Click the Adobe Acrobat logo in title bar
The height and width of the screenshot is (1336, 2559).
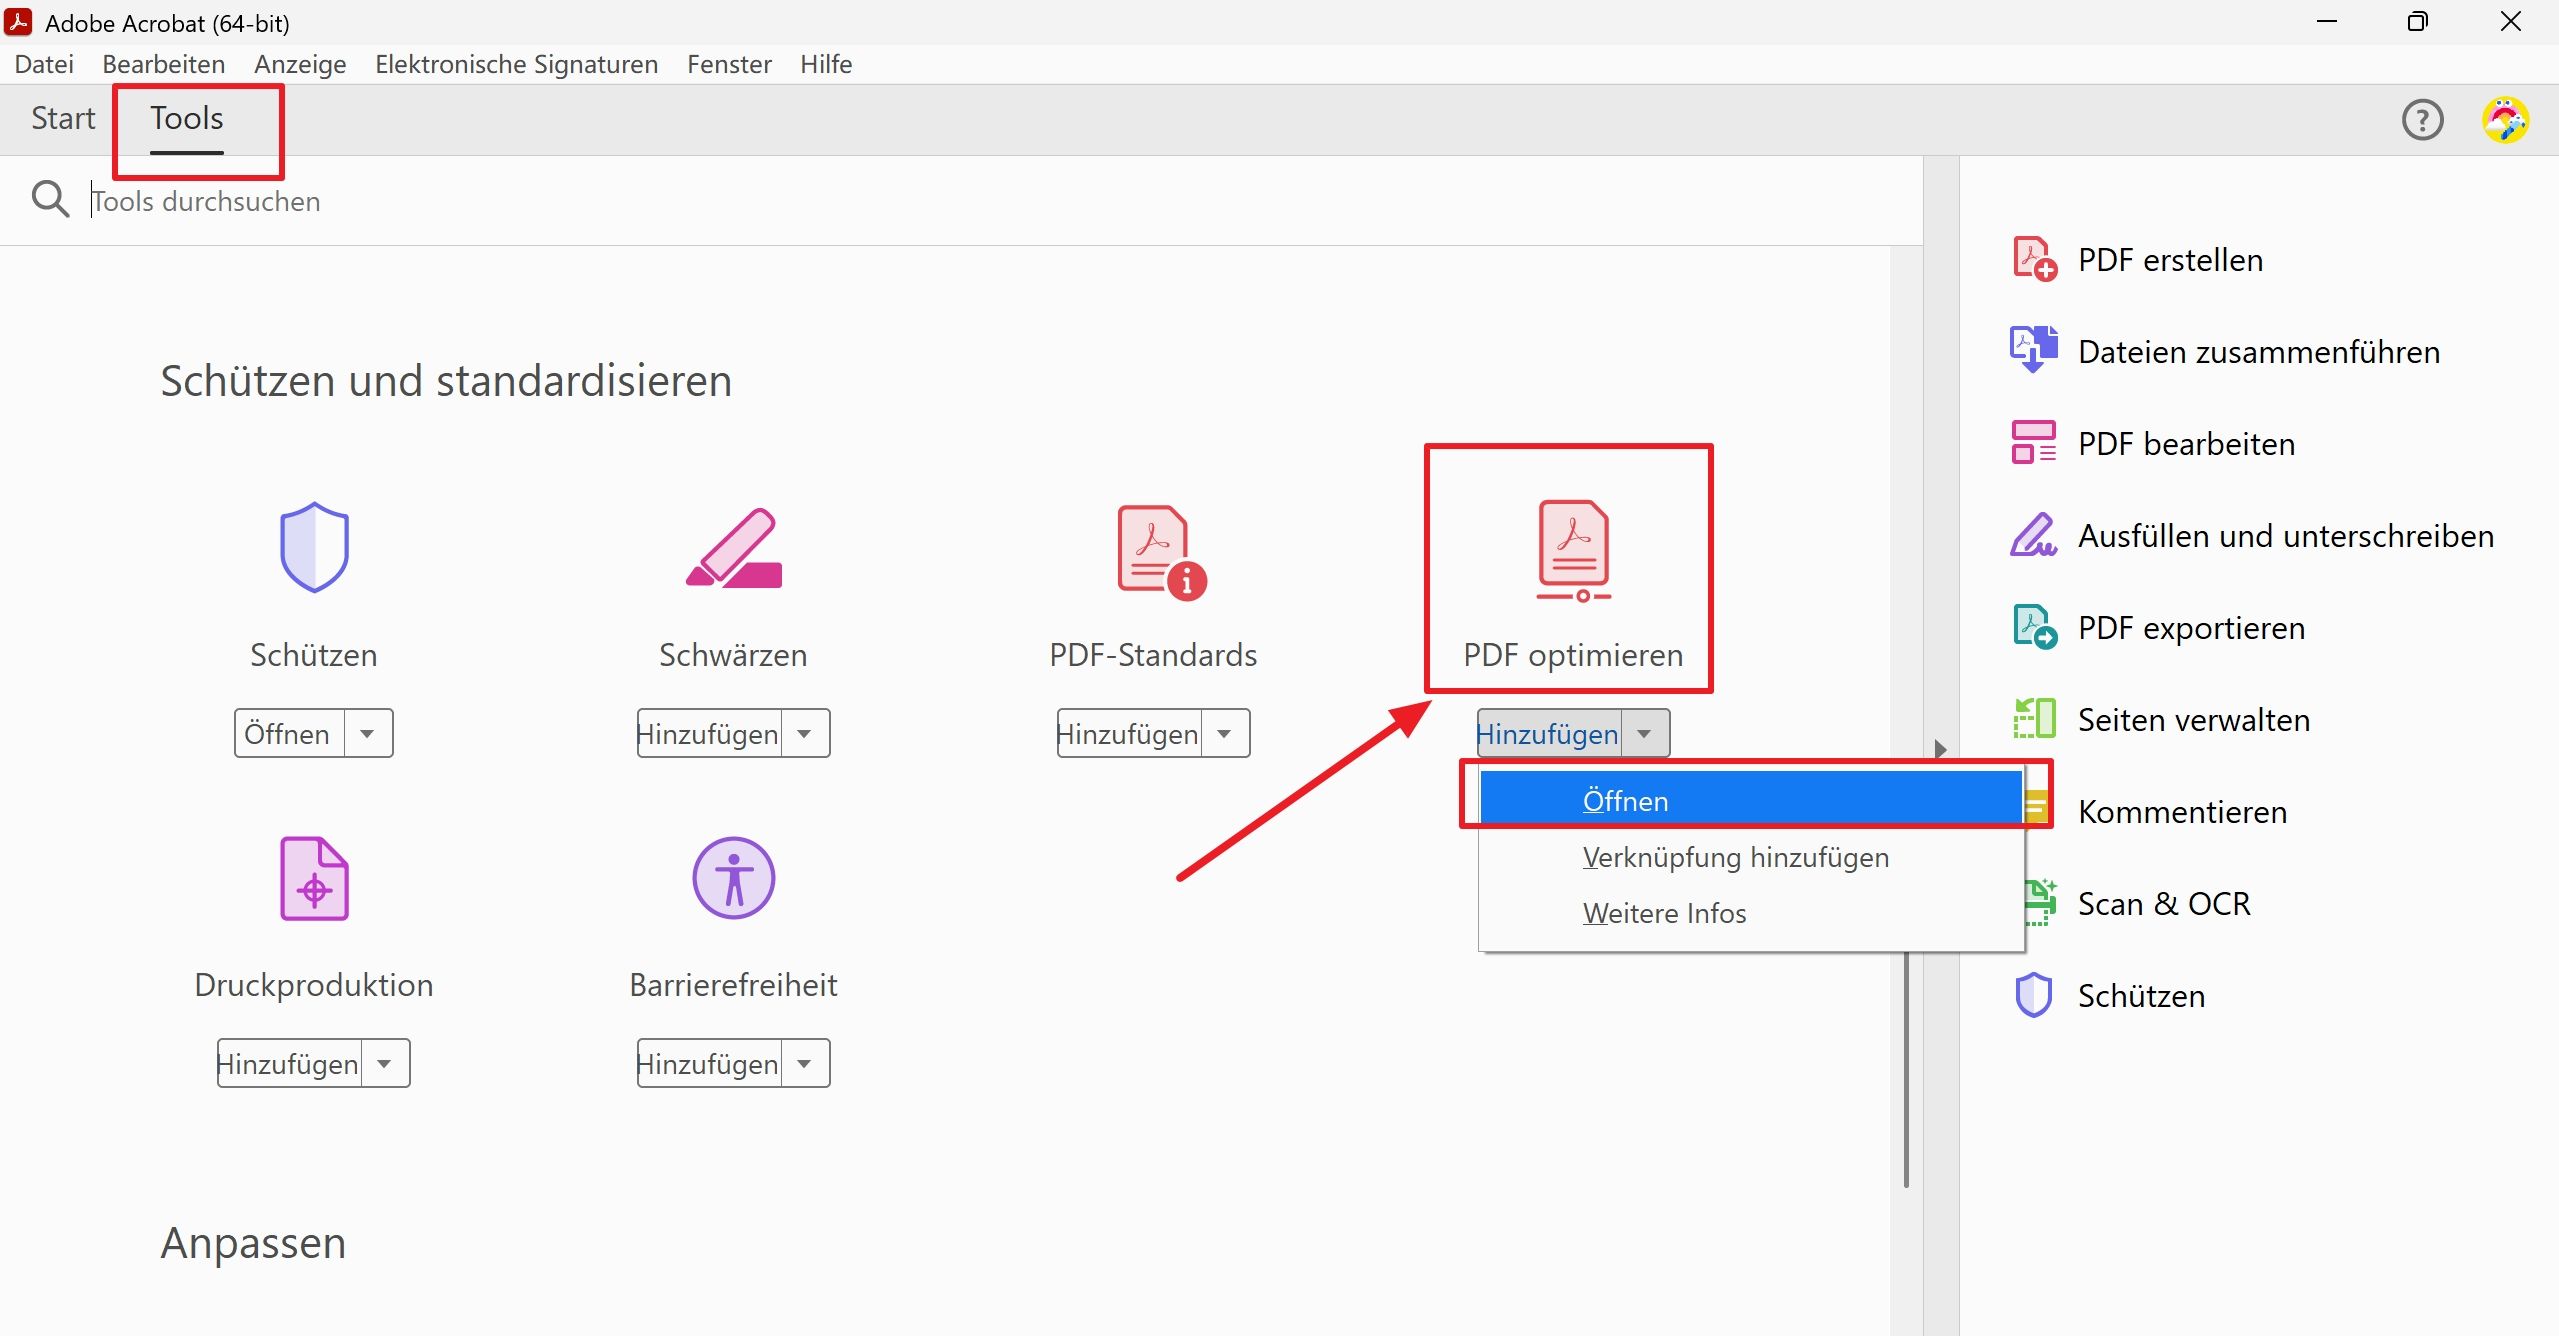(x=18, y=22)
